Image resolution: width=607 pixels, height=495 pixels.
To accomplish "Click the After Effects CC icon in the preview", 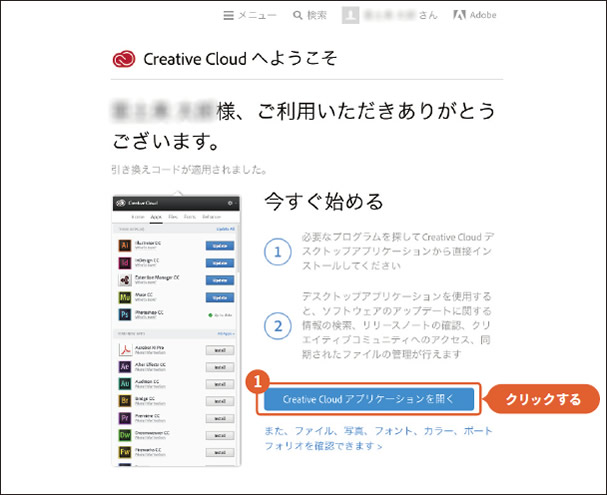I will (x=125, y=367).
